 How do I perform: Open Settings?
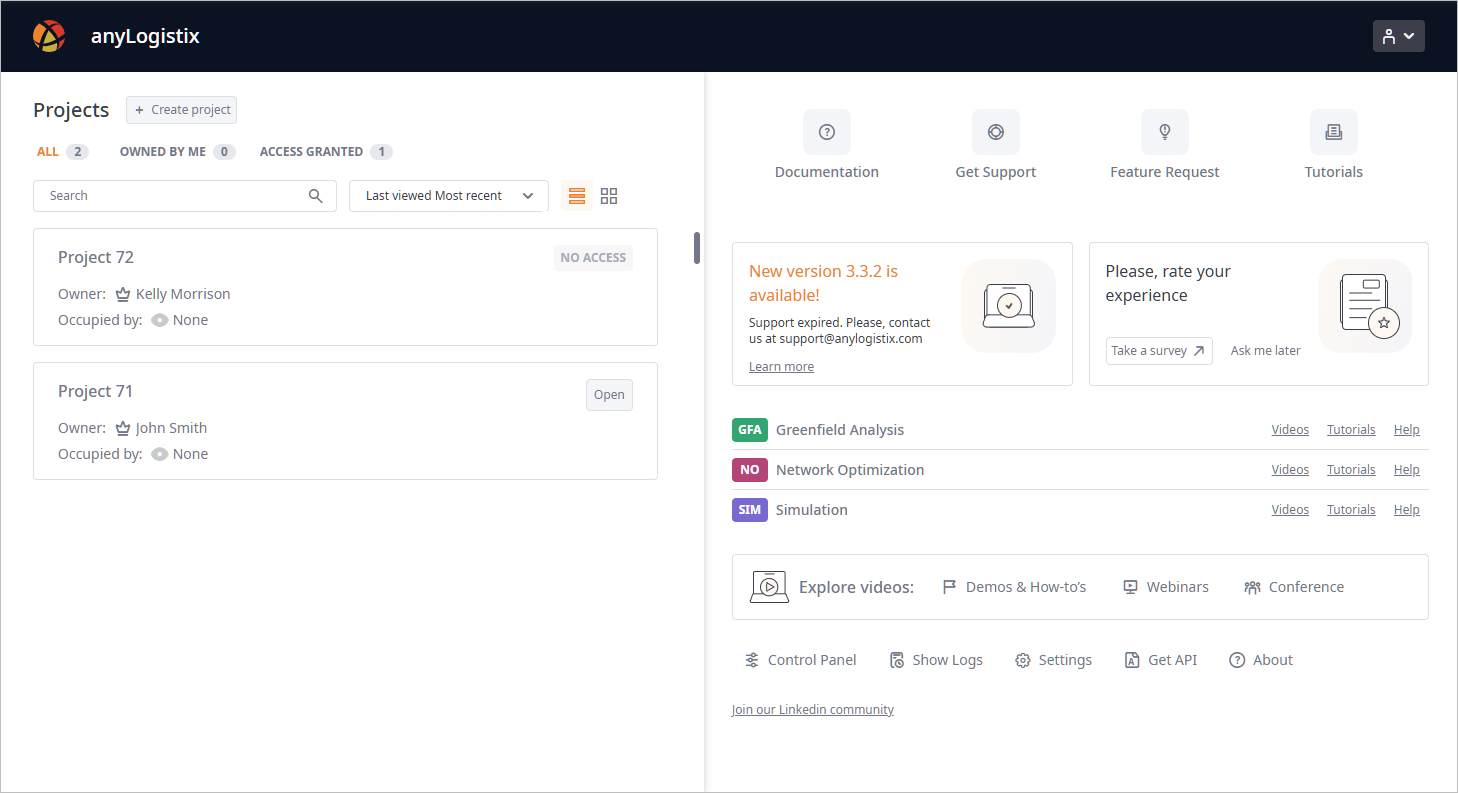point(1053,660)
